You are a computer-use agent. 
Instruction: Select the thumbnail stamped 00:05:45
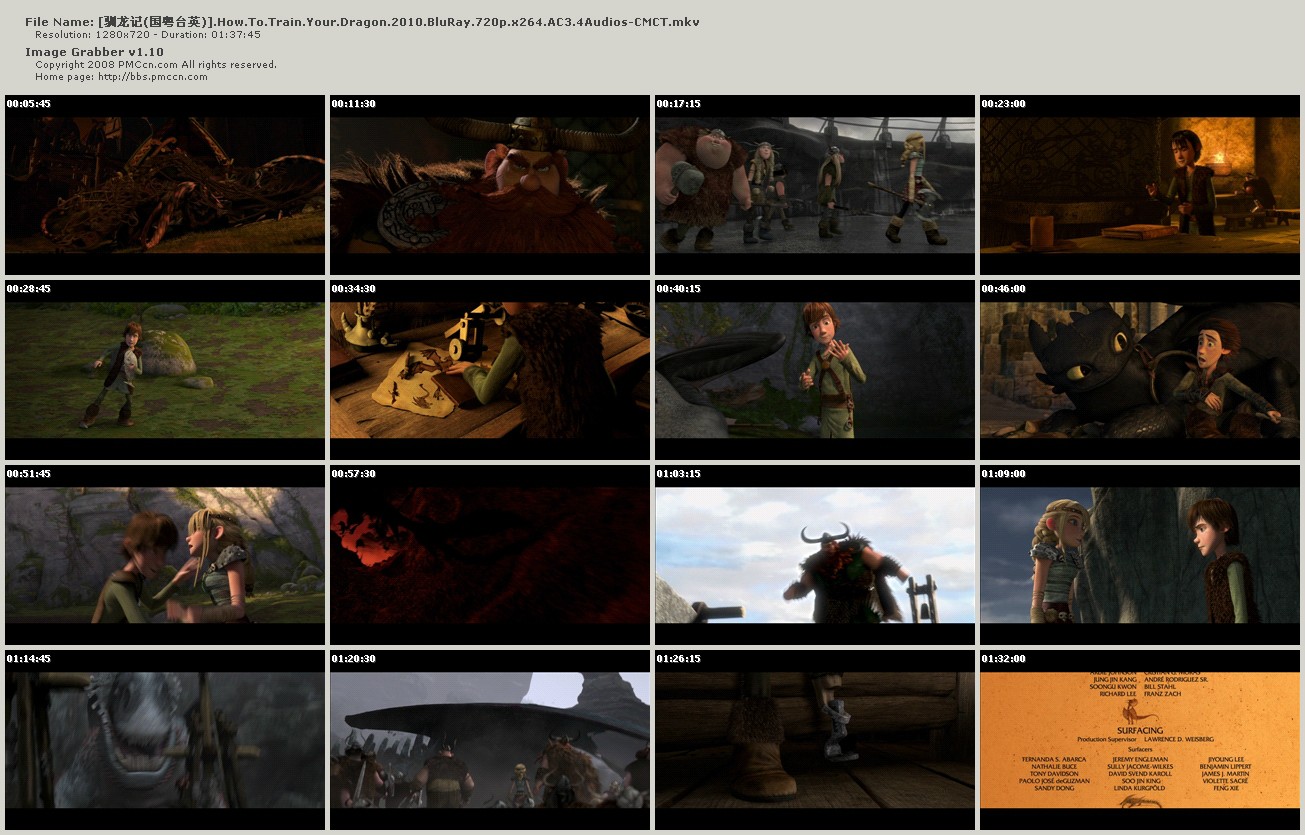[x=165, y=185]
